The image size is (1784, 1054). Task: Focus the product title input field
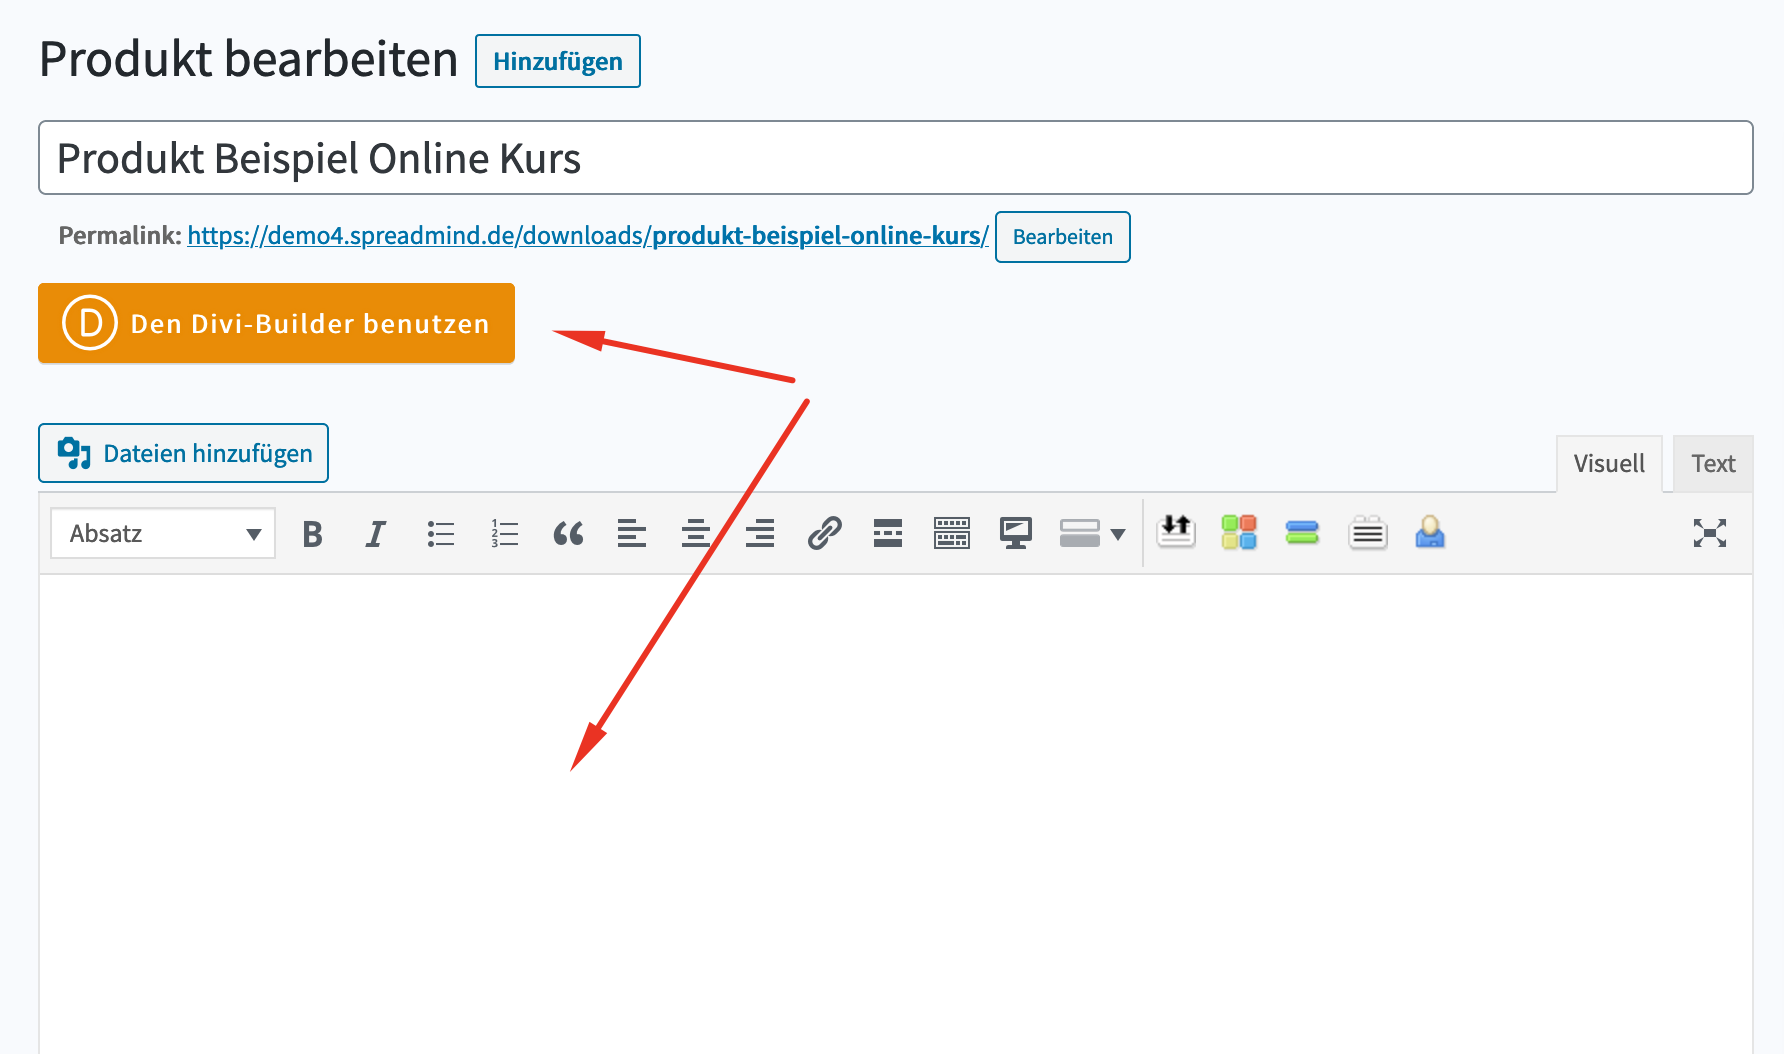click(896, 158)
